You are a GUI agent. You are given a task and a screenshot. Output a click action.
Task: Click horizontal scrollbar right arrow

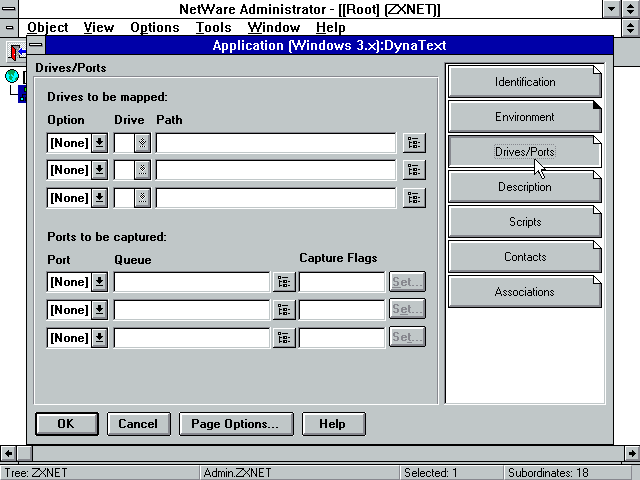pyautogui.click(x=632, y=453)
